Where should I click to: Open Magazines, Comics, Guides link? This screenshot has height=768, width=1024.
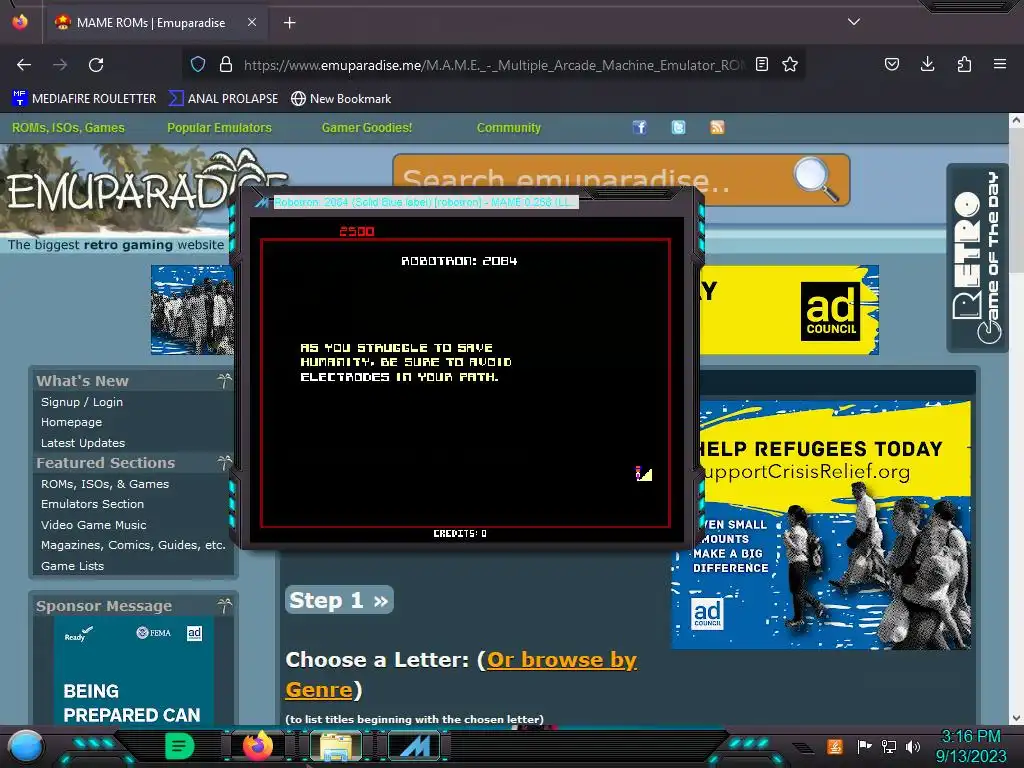pyautogui.click(x=133, y=545)
